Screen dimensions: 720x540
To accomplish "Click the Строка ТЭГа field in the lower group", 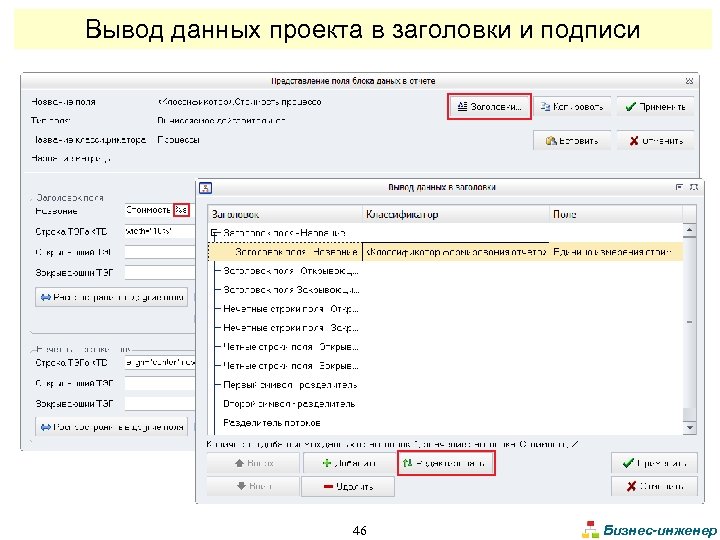I will pyautogui.click(x=159, y=362).
